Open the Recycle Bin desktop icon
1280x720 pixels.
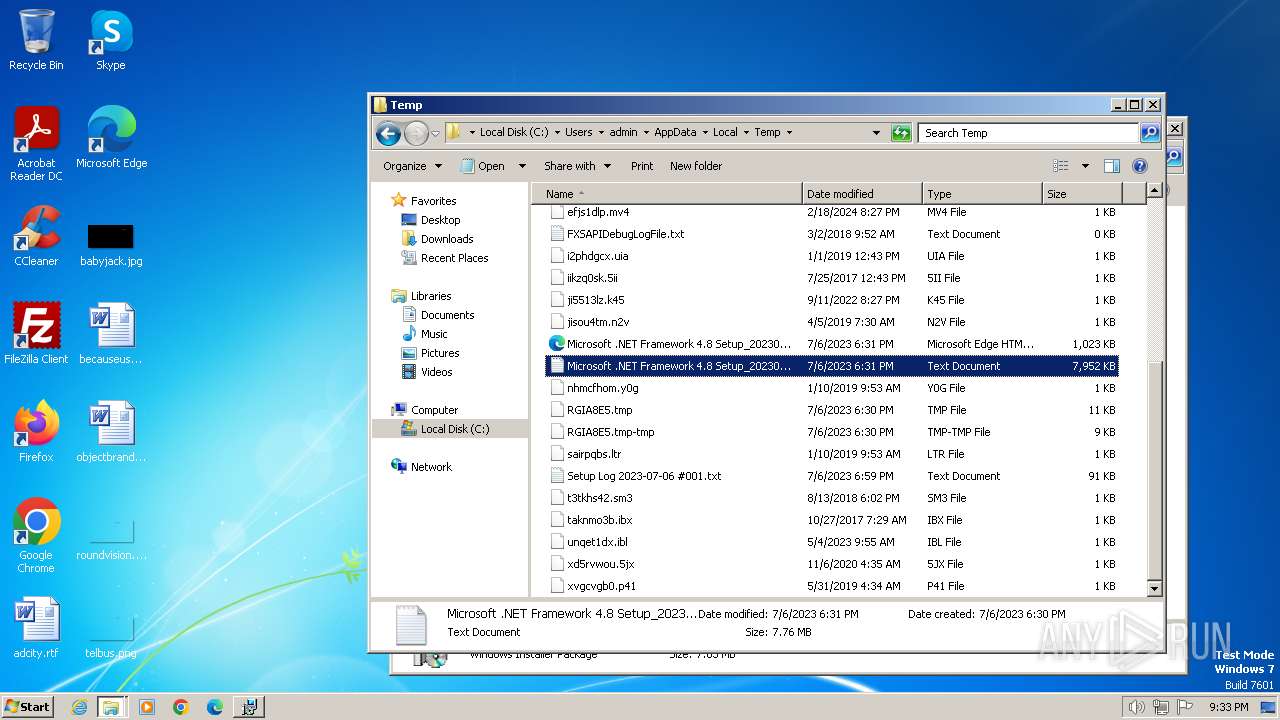coord(36,40)
